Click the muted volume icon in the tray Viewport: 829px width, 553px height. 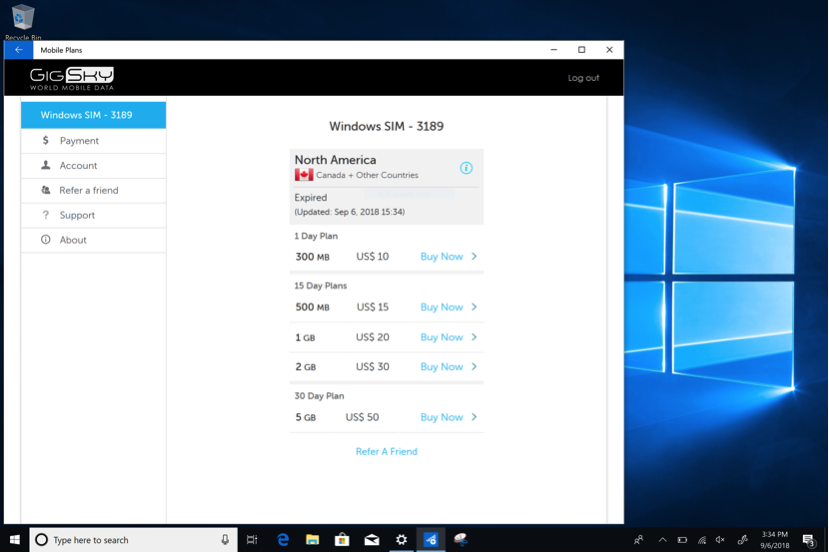tap(720, 540)
